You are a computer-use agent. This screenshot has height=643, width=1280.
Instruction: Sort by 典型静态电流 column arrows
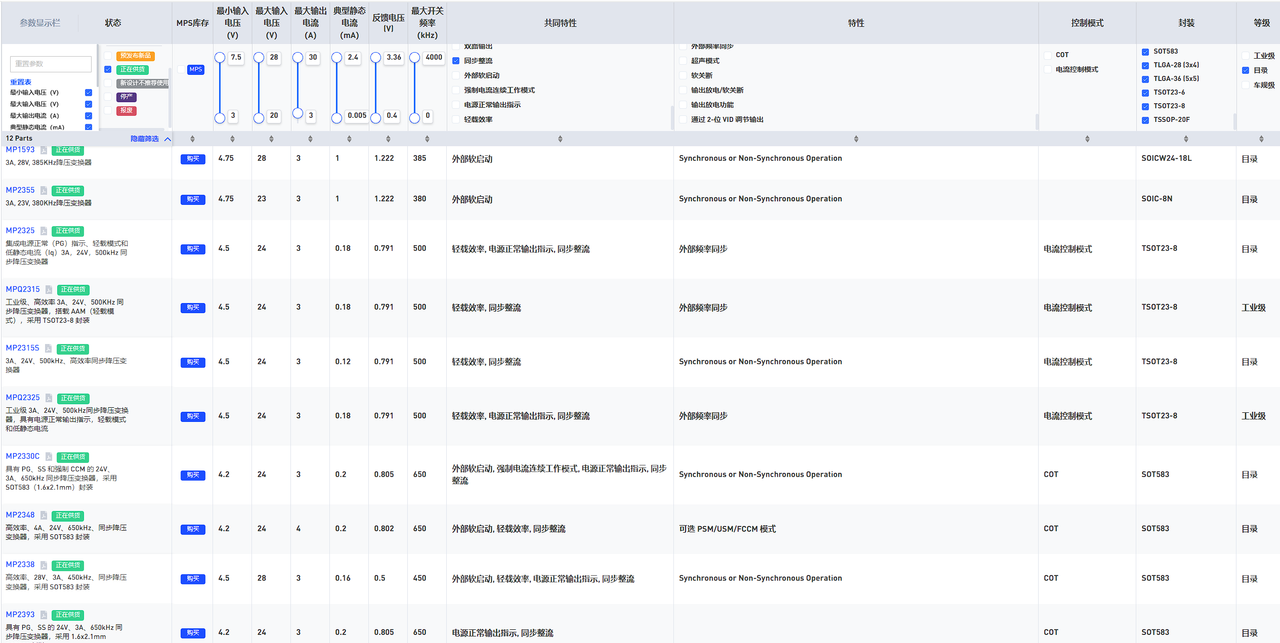click(x=349, y=139)
